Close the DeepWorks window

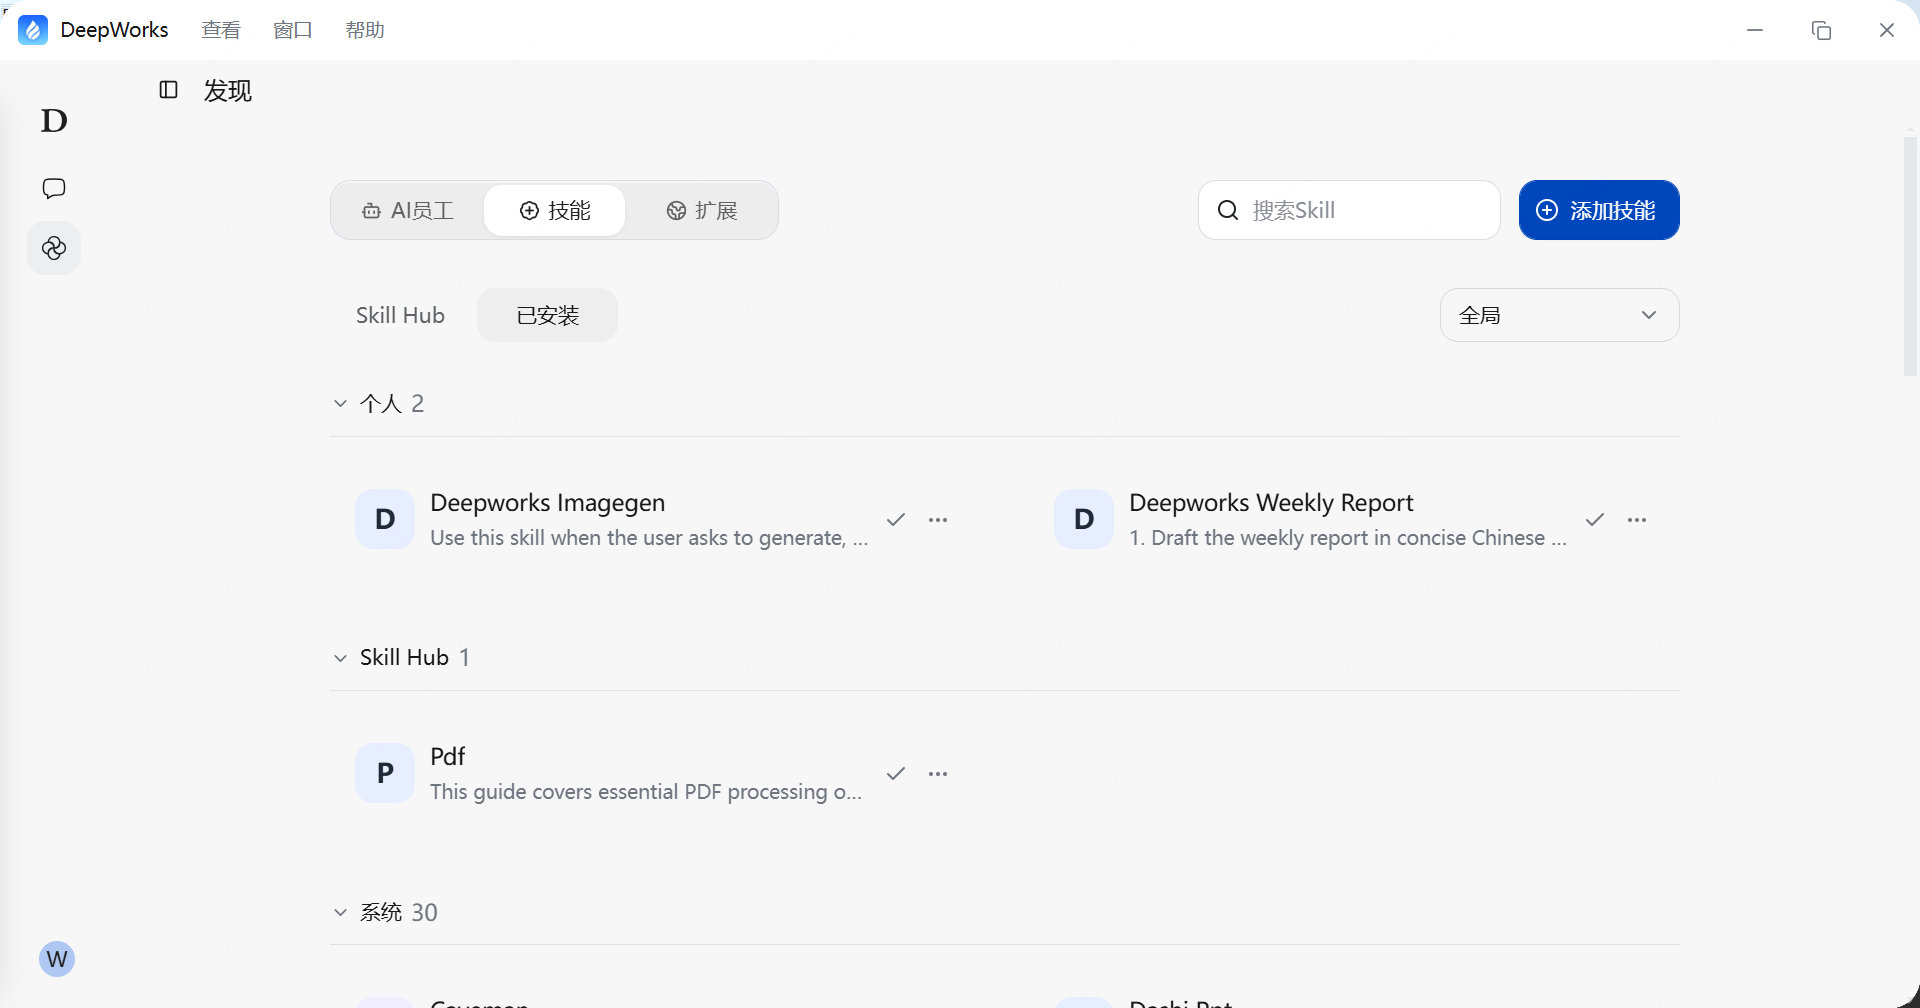click(1887, 30)
